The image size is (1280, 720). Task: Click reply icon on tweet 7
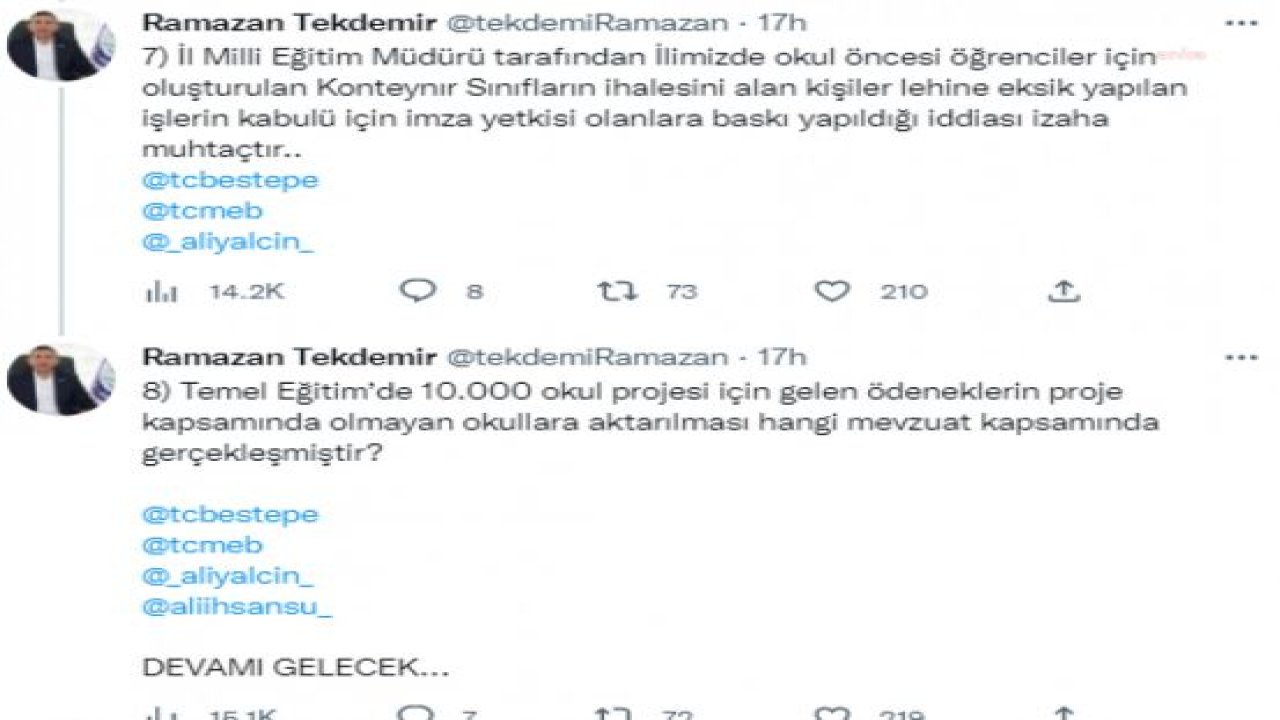(418, 291)
